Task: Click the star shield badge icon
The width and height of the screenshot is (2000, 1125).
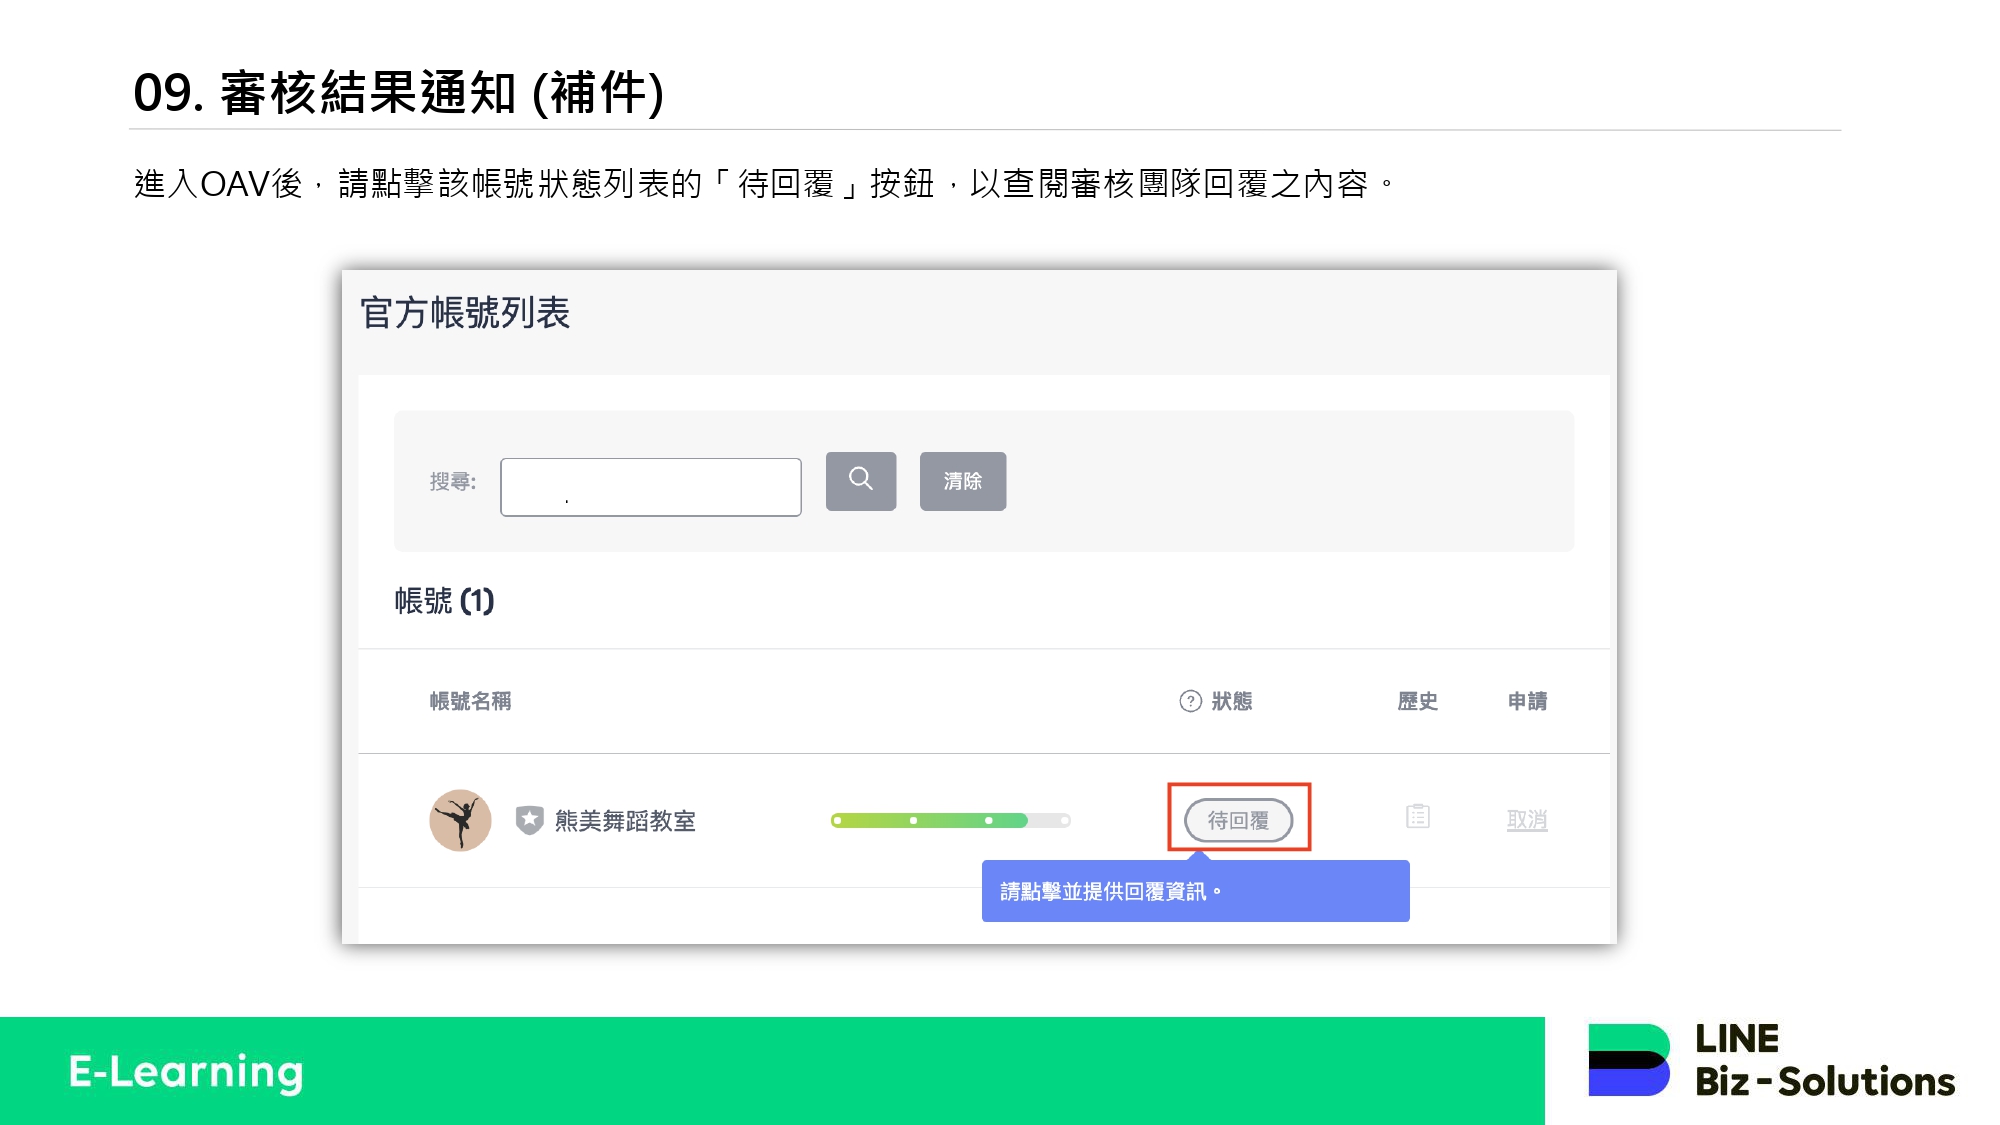Action: (x=529, y=820)
